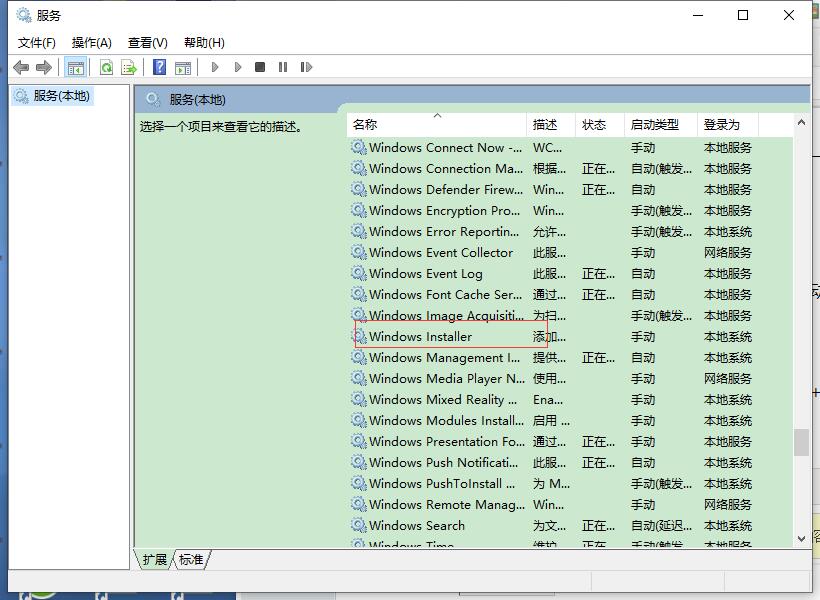Click the services list scroll up arrow
This screenshot has width=820, height=600.
801,122
